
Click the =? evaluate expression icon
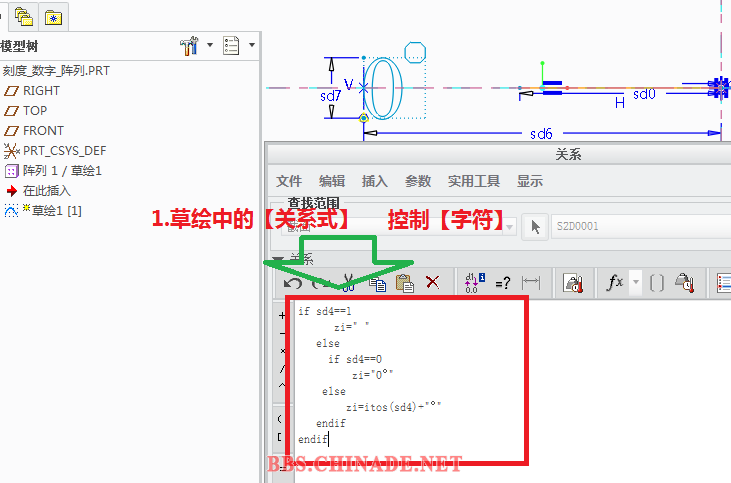pos(503,283)
